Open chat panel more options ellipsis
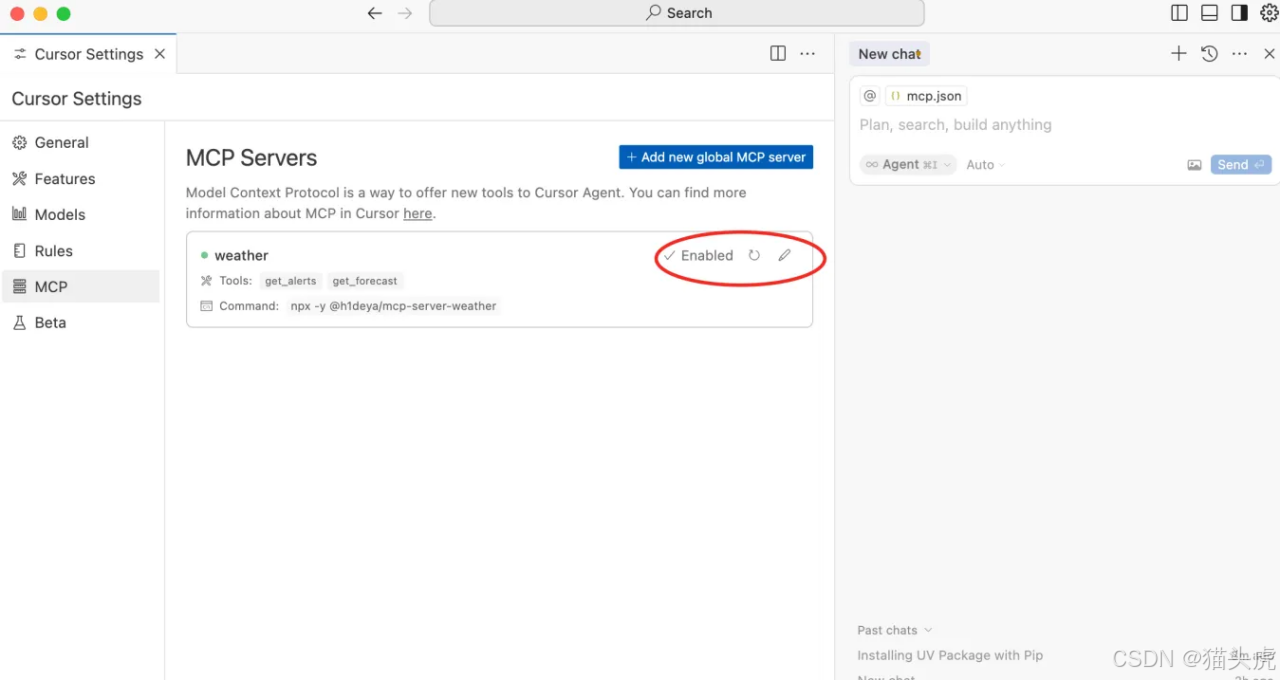Viewport: 1280px width, 680px height. click(x=1240, y=54)
